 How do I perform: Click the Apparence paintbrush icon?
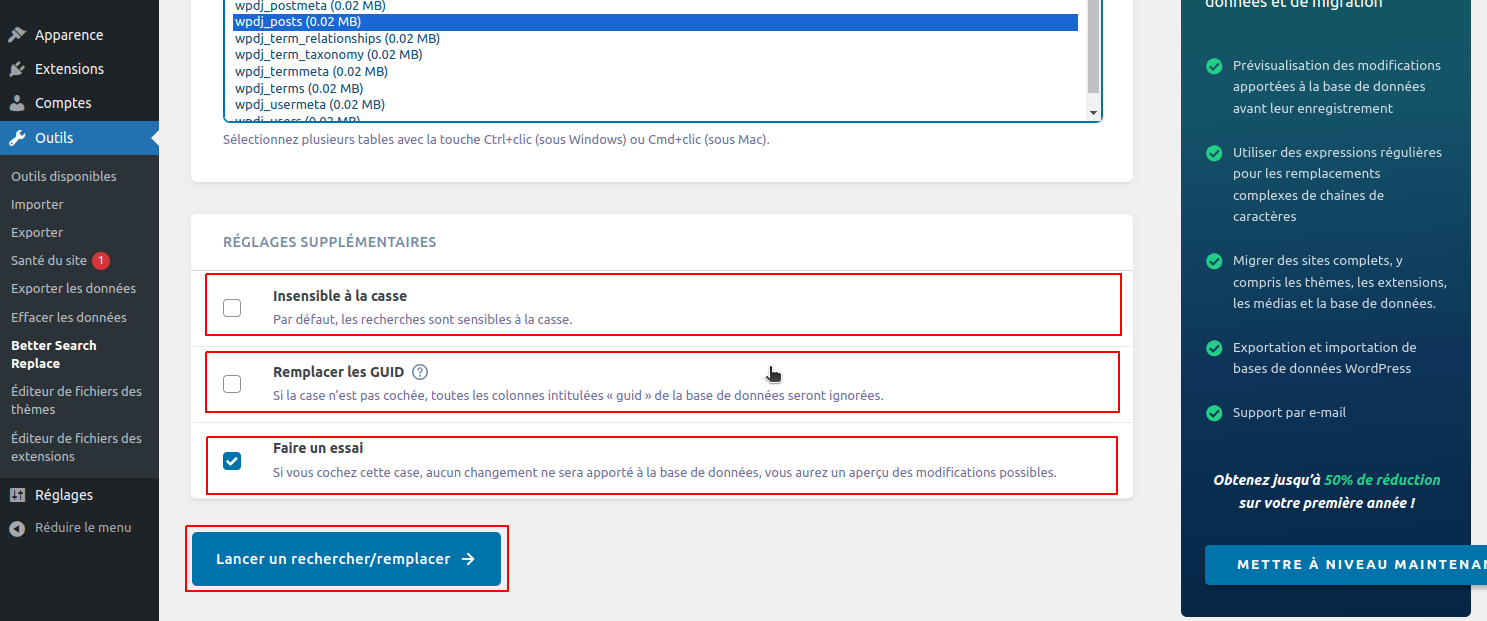click(17, 35)
